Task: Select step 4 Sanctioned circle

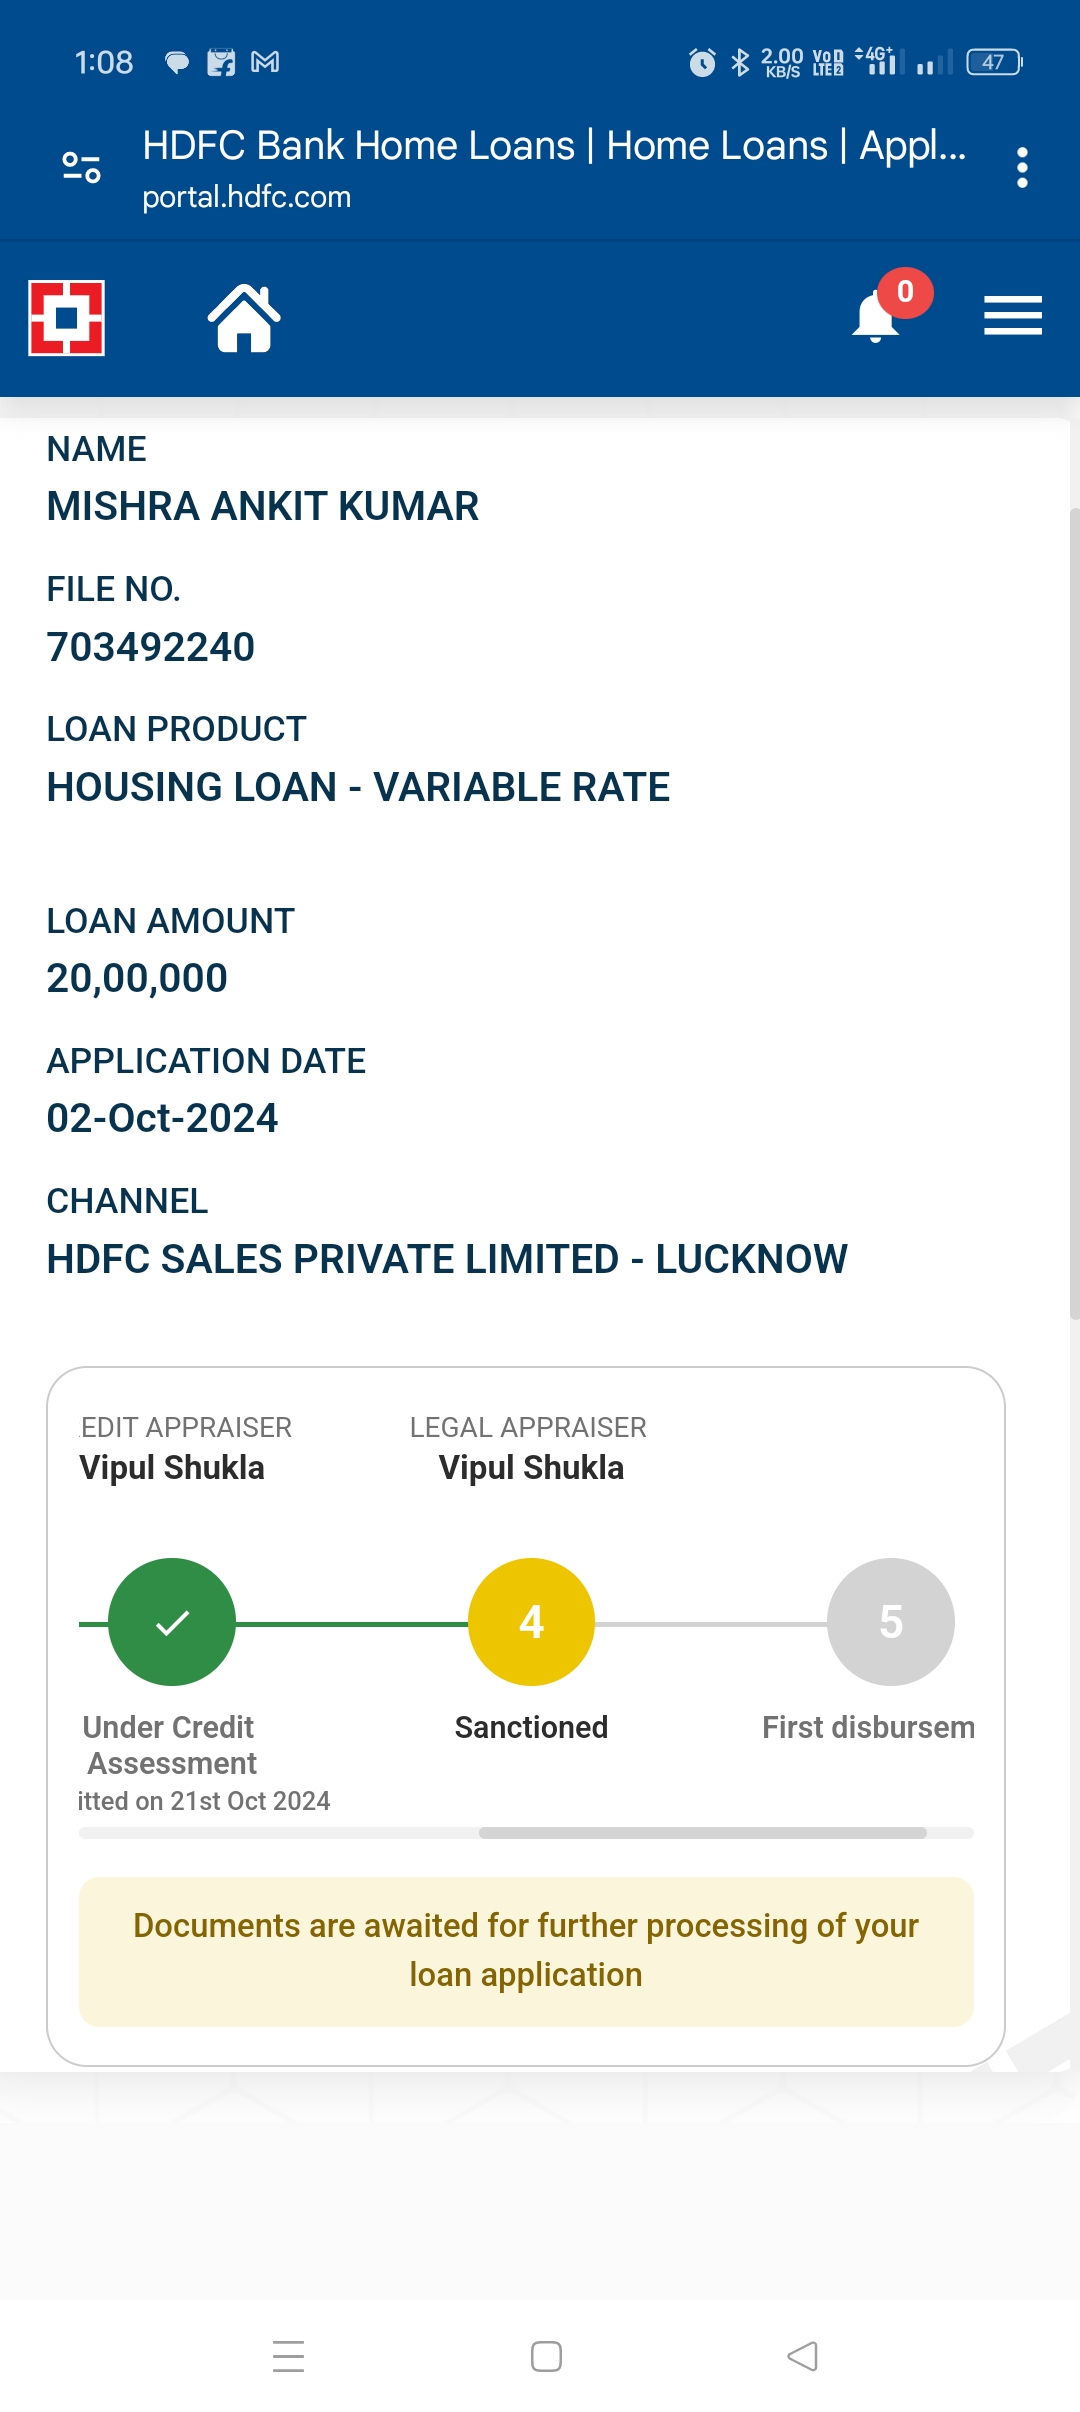Action: tap(531, 1621)
